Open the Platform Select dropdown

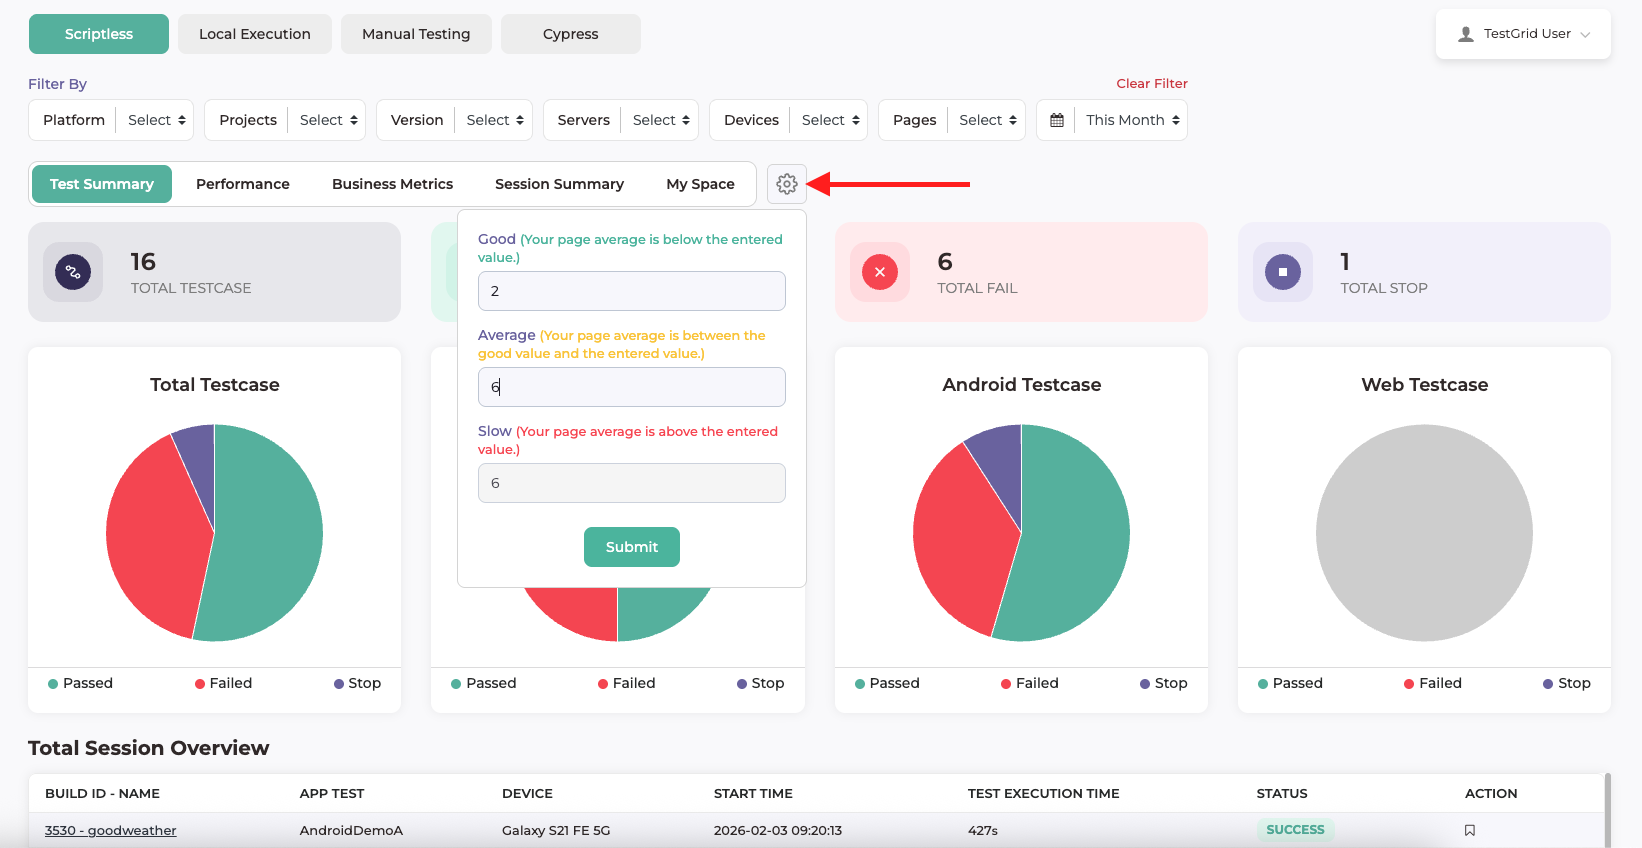[x=157, y=120]
